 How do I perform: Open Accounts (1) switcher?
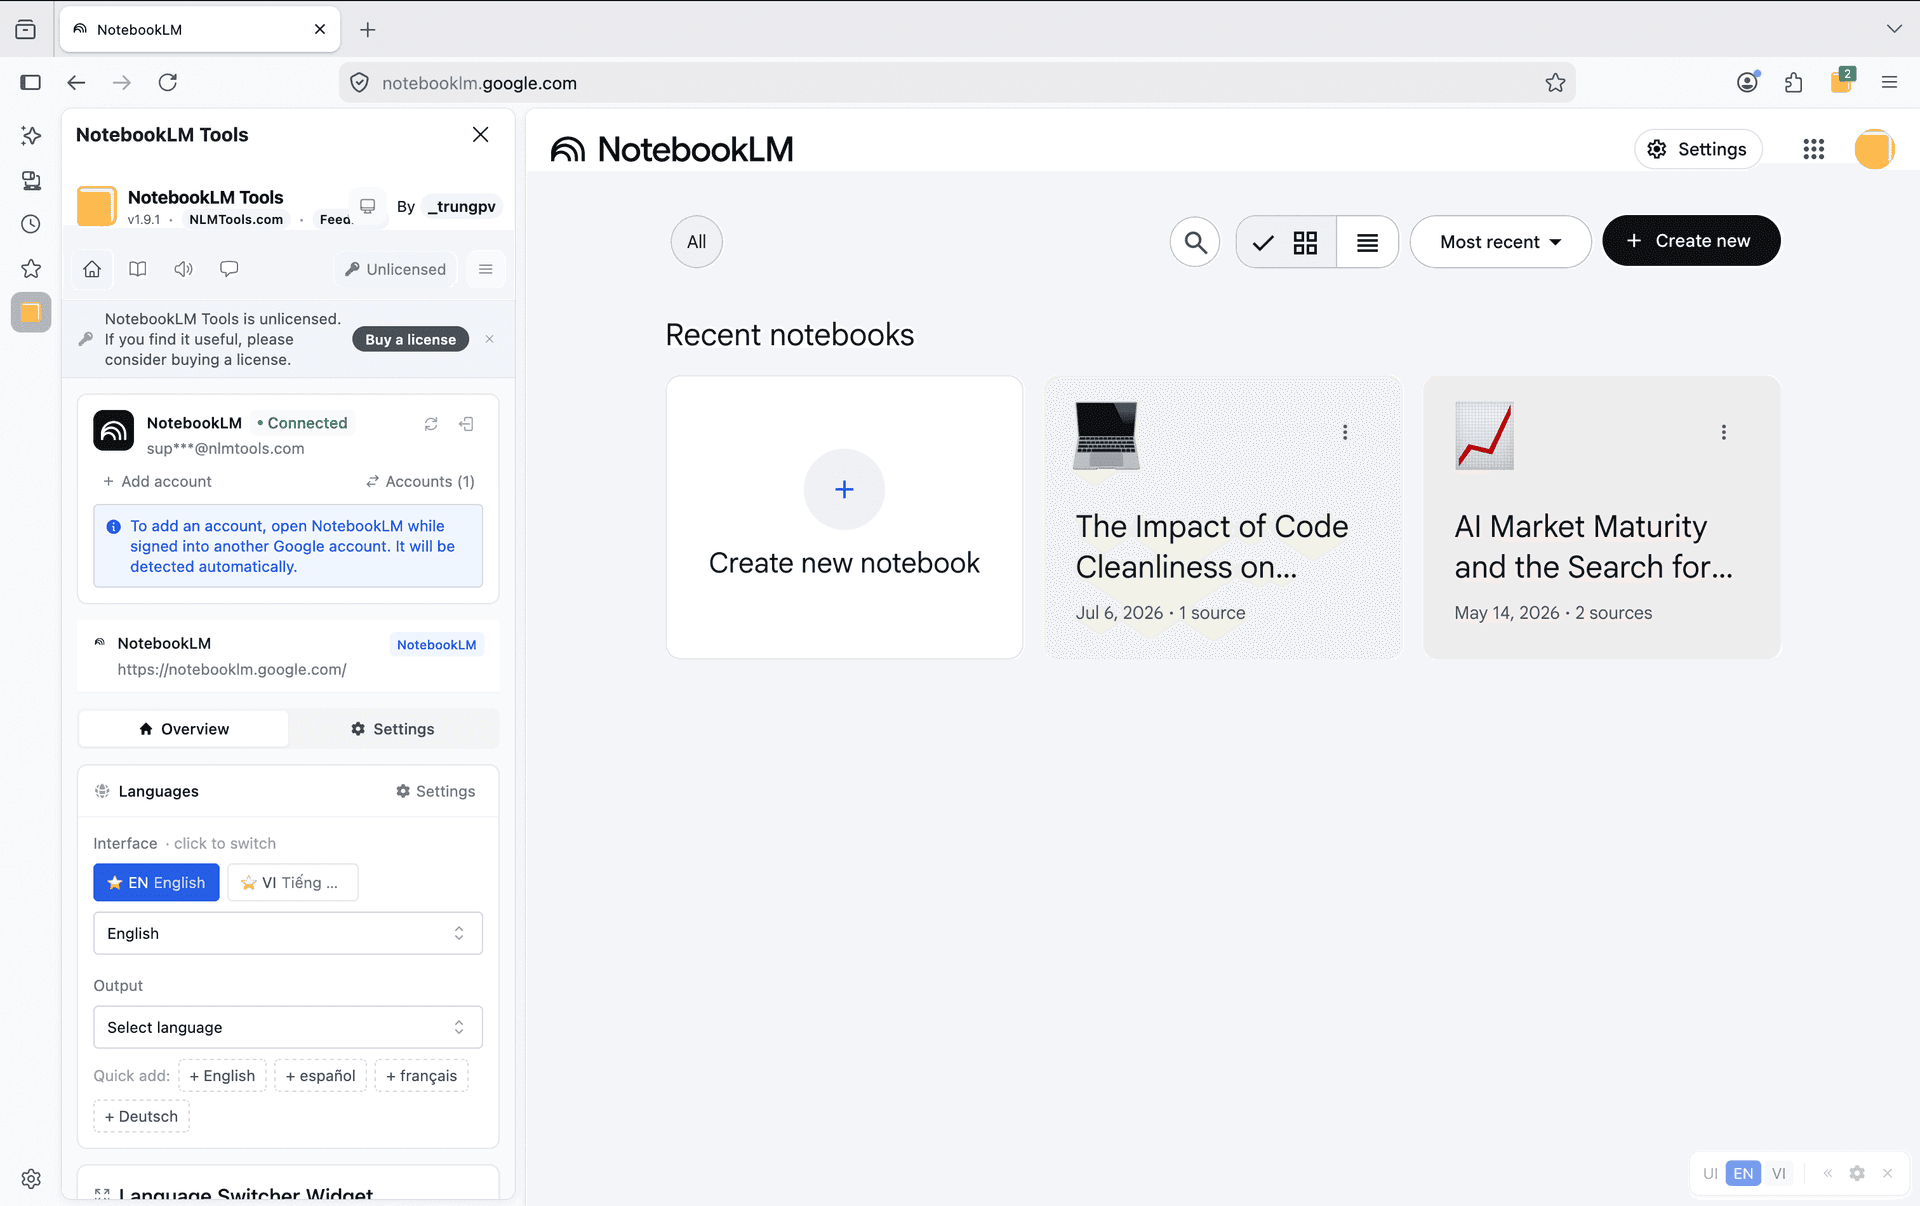(420, 481)
